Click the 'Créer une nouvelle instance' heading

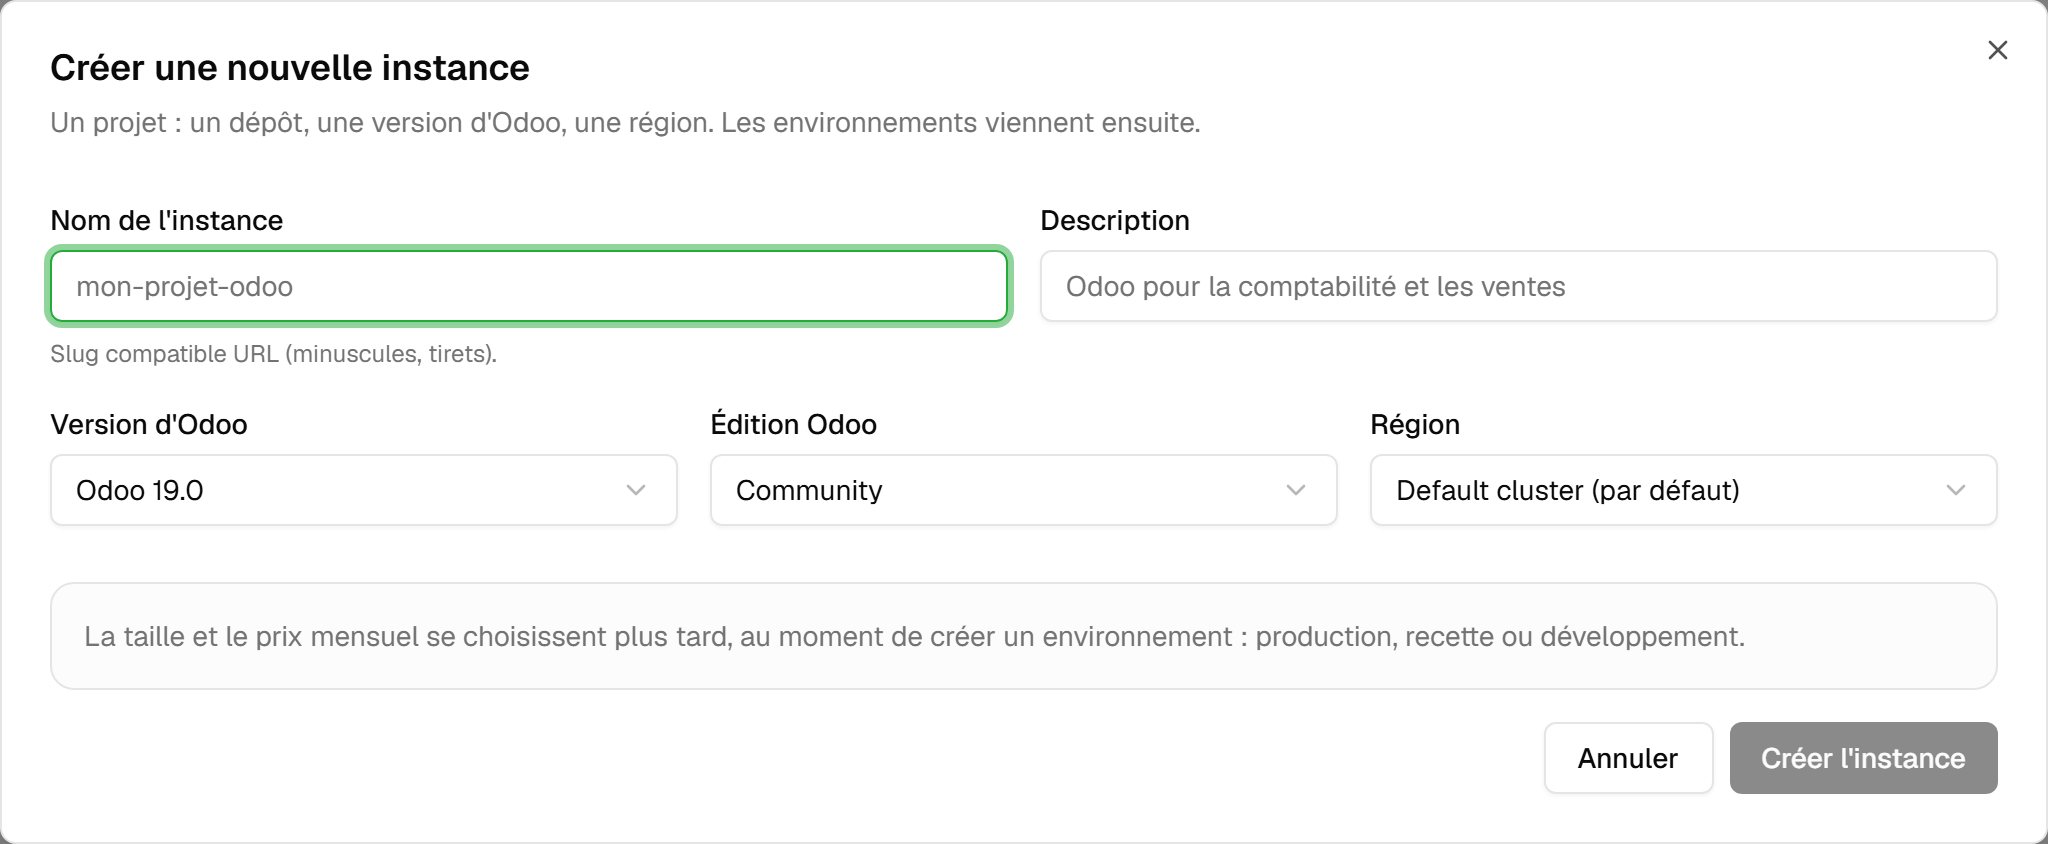[290, 68]
